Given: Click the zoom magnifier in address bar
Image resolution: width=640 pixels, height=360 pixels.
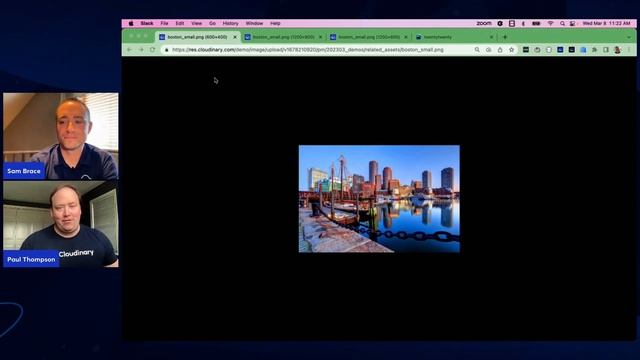Looking at the screenshot, I should [477, 50].
